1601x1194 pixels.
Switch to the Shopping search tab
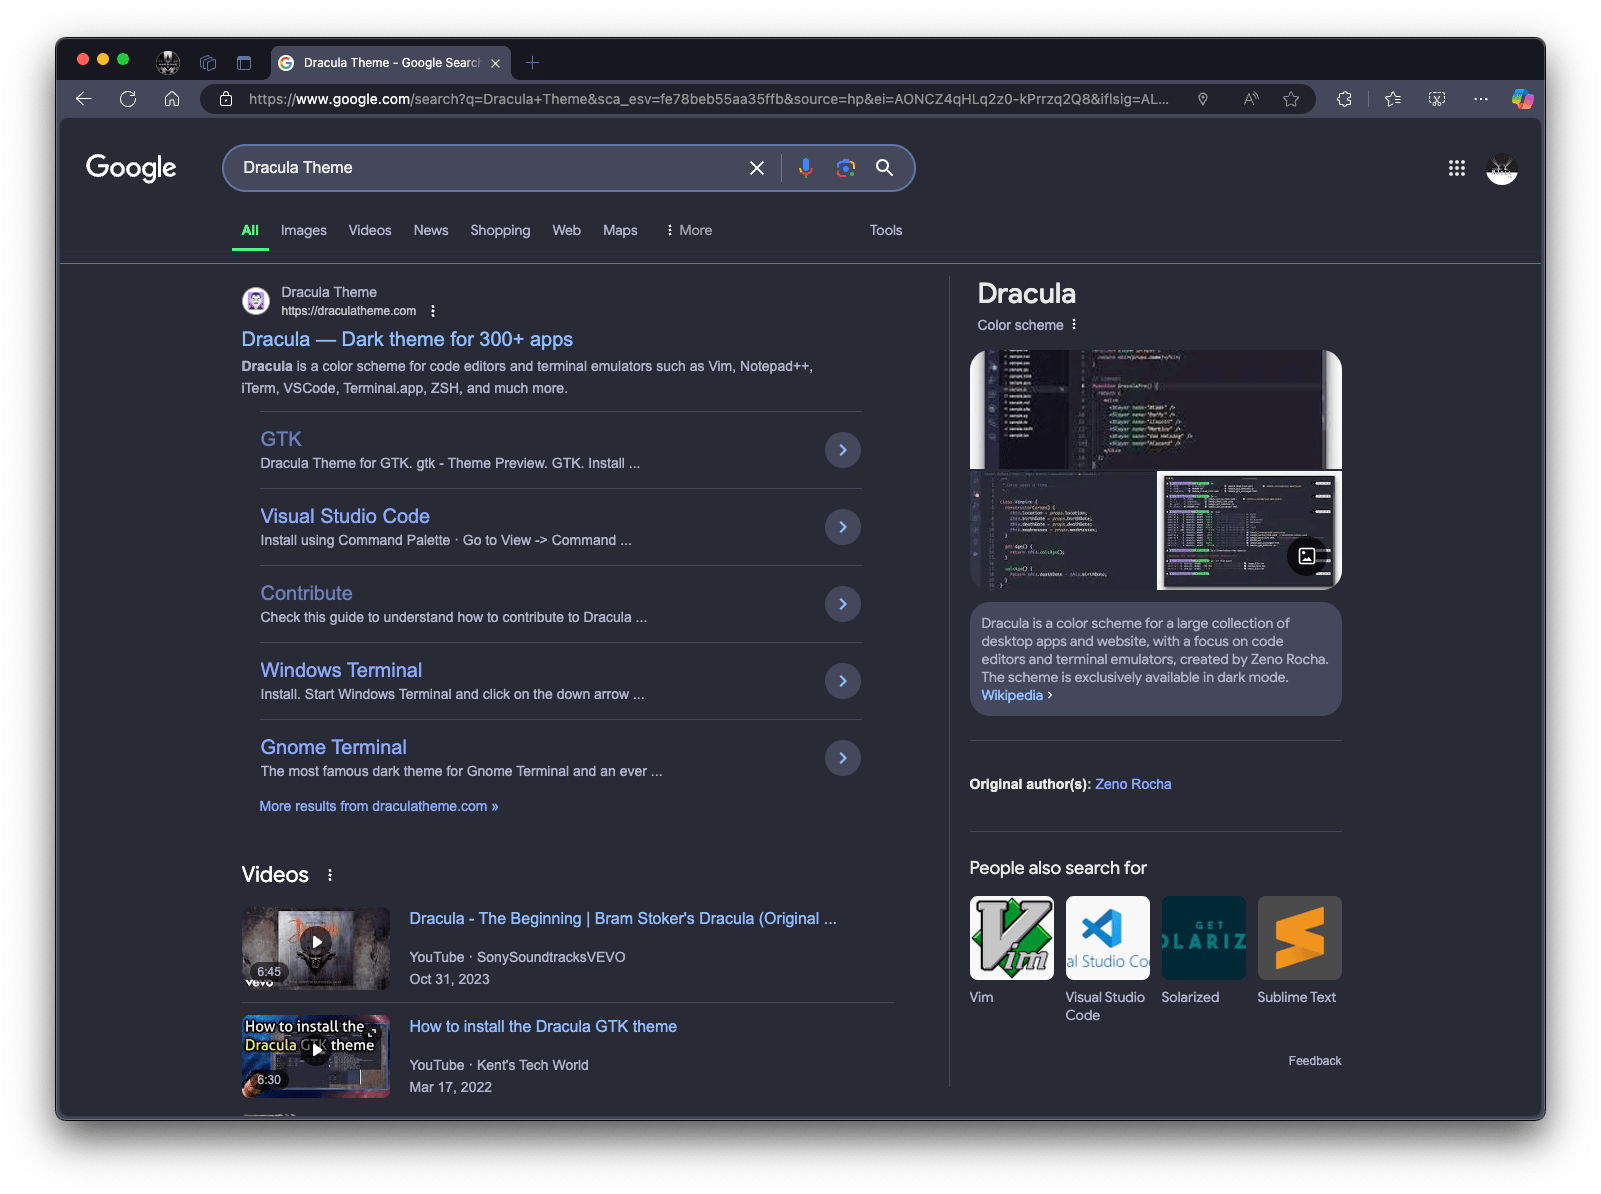[x=500, y=230]
